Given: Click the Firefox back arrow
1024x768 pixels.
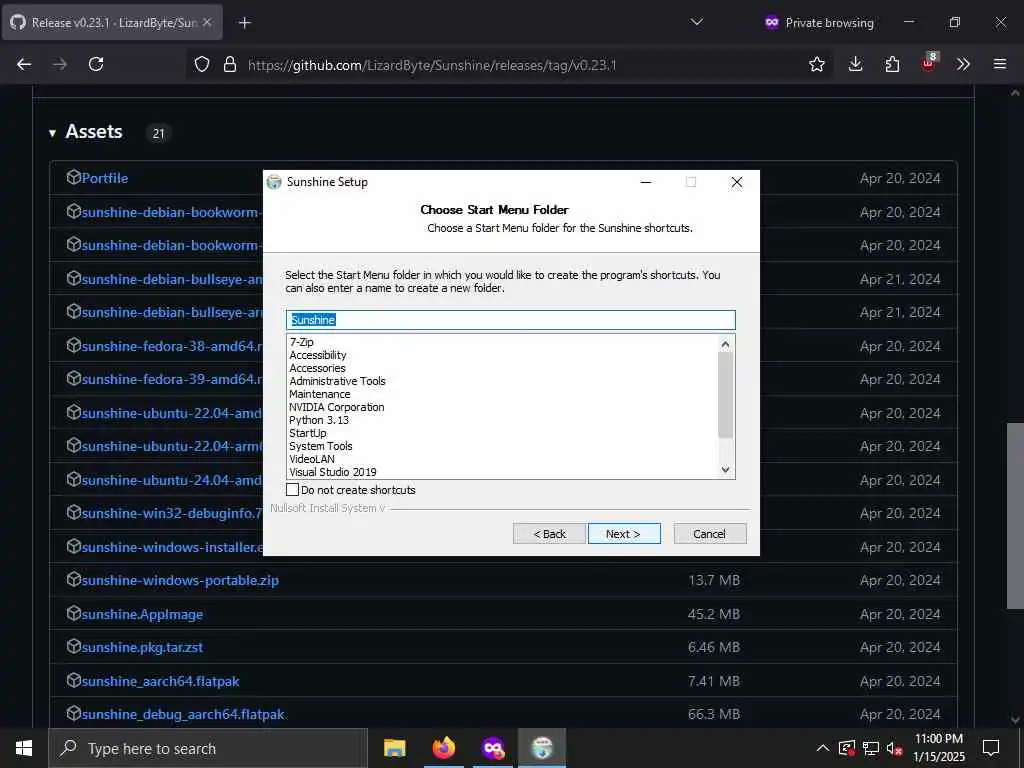Looking at the screenshot, I should (x=24, y=64).
